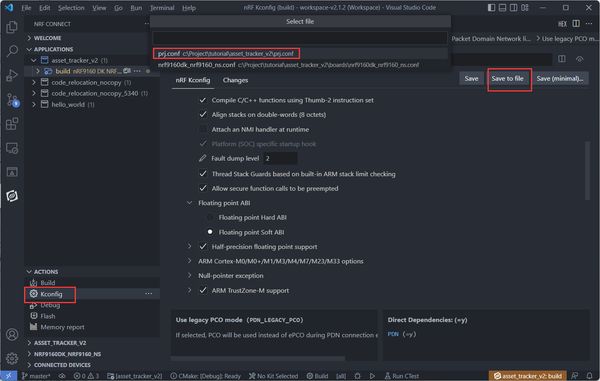Open the Selection menu

point(71,8)
